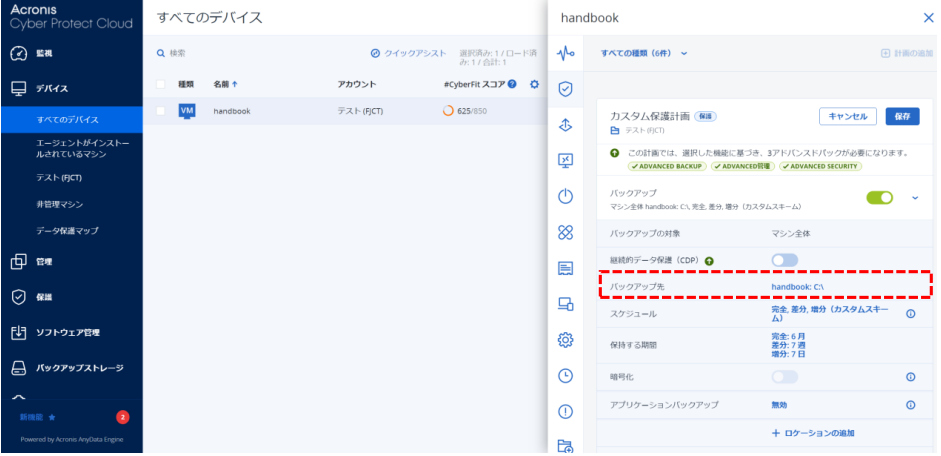Tick the checkbox for handbook device row
Image resolution: width=941 pixels, height=456 pixels.
161,111
